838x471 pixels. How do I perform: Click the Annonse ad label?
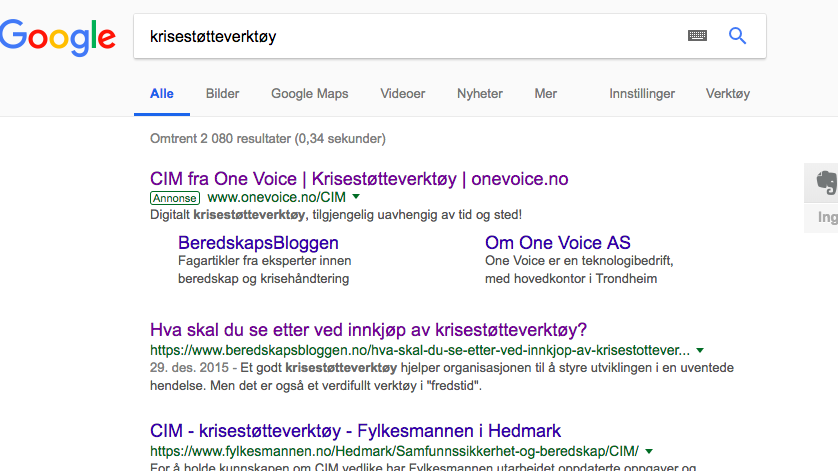(x=175, y=198)
